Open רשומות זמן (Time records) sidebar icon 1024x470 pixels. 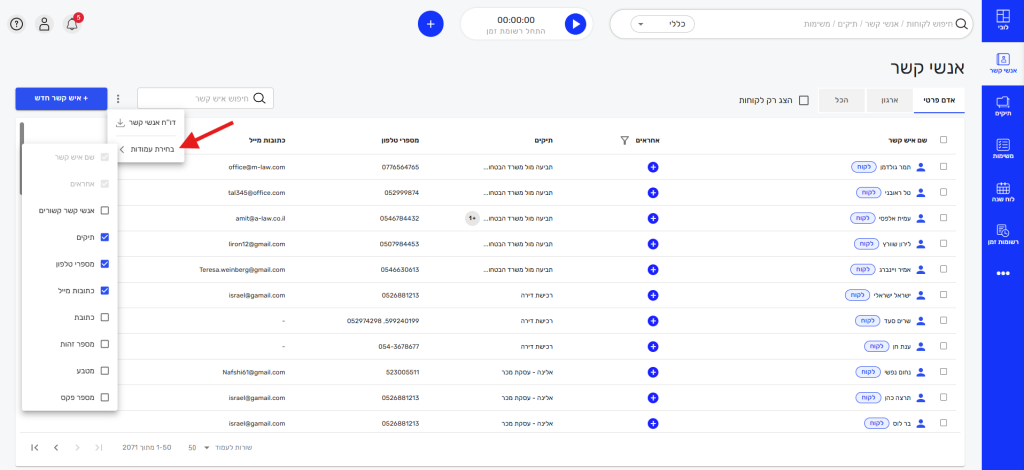click(1003, 235)
